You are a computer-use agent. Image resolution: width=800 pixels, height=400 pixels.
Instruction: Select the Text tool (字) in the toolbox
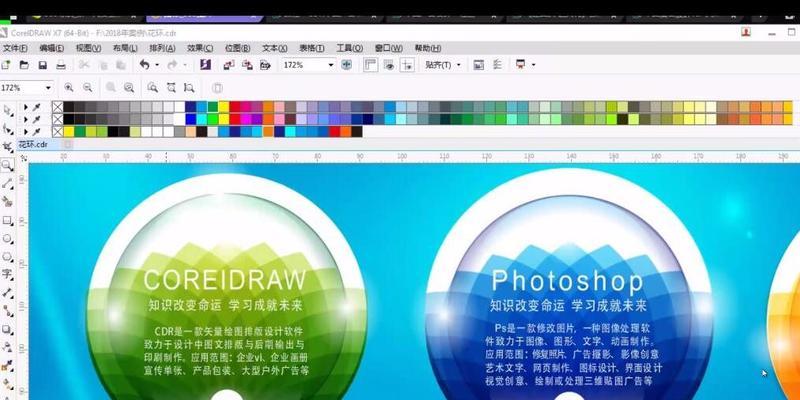coord(7,274)
